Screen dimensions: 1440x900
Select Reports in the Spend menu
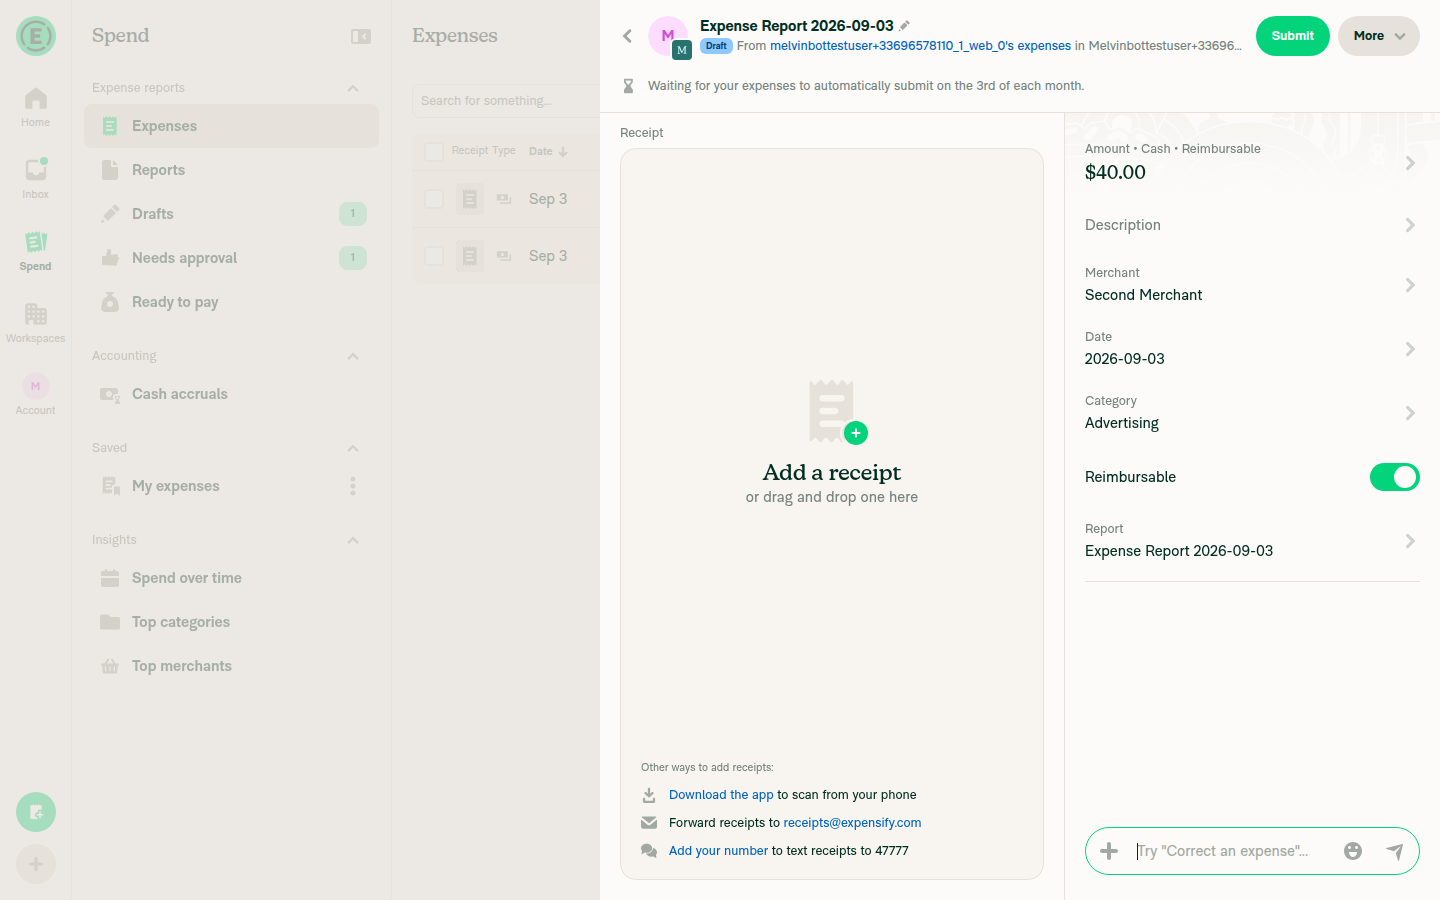[x=231, y=170]
